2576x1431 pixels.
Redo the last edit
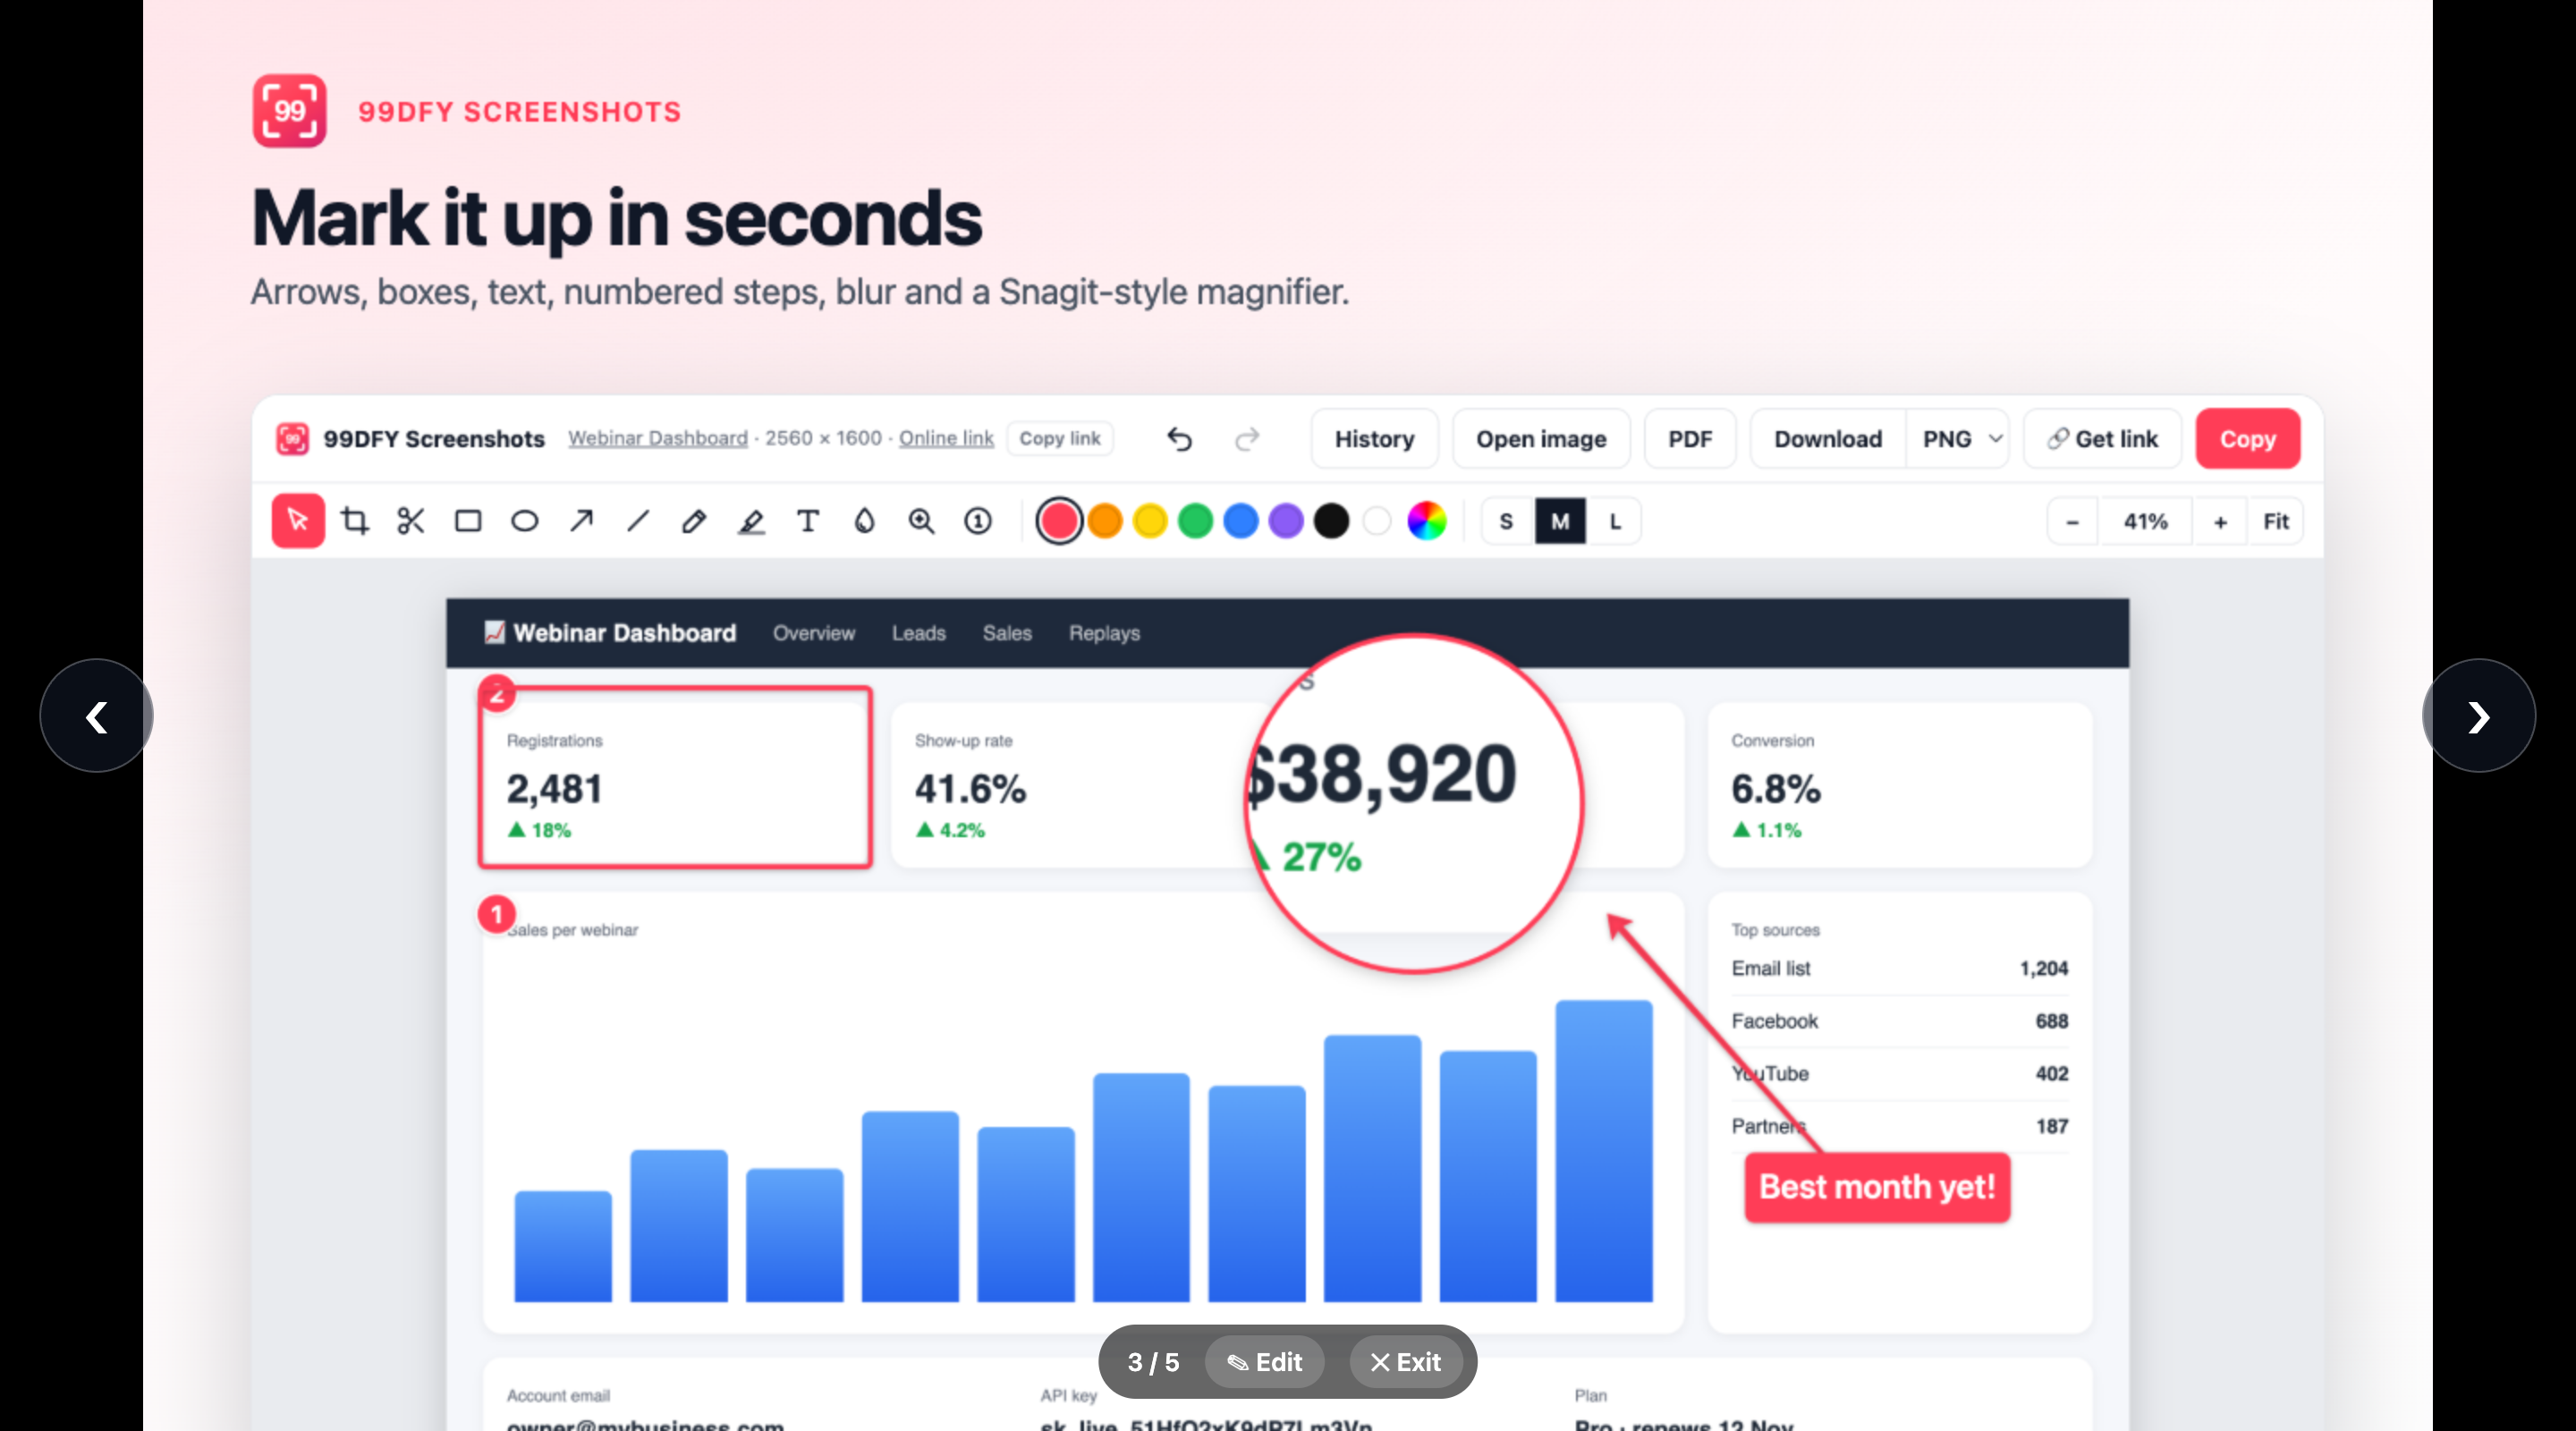click(x=1247, y=439)
